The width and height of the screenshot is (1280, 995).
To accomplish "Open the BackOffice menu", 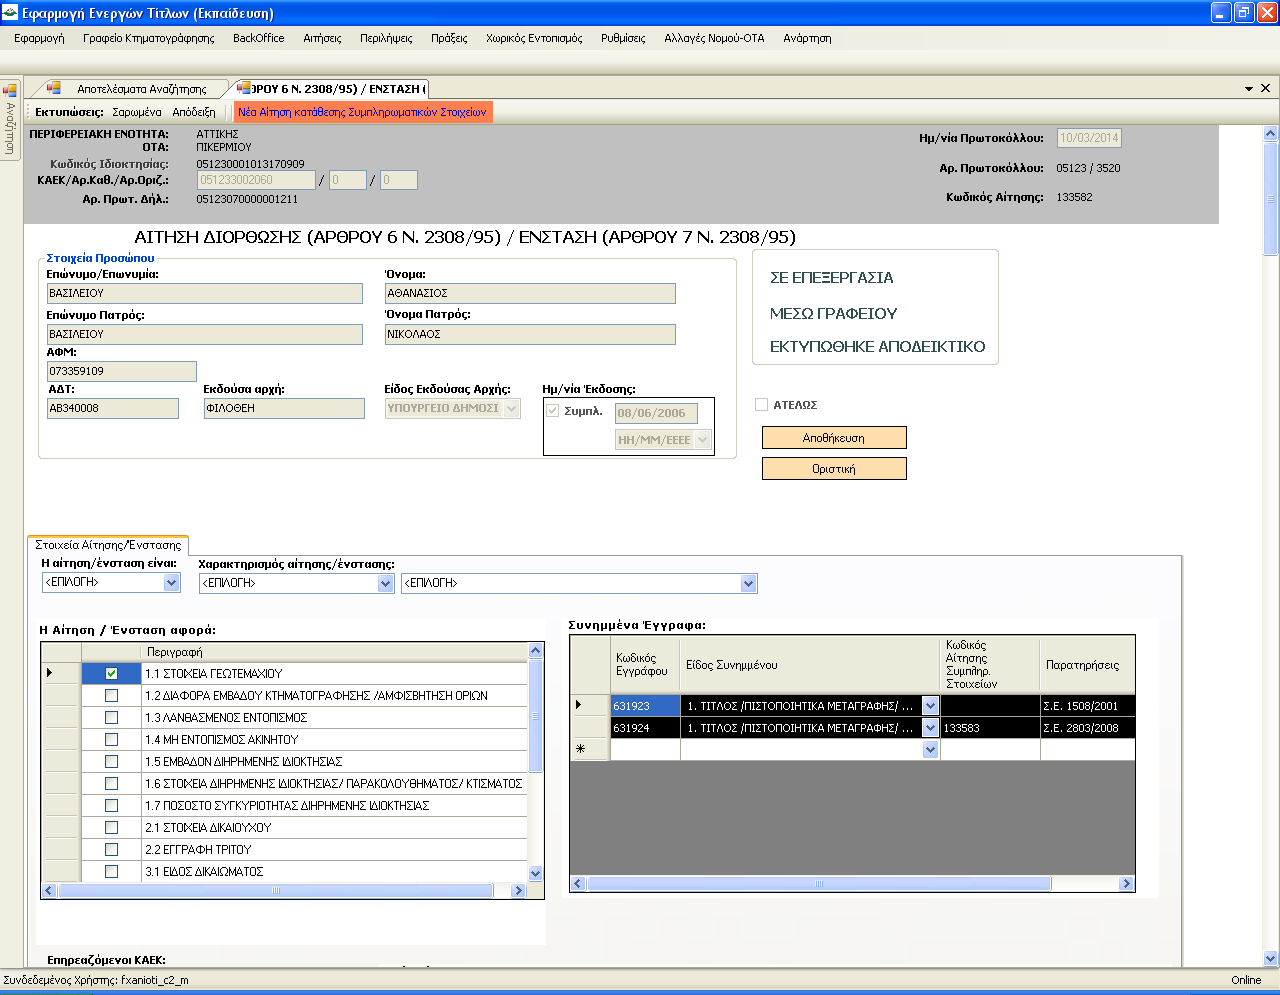I will point(258,38).
